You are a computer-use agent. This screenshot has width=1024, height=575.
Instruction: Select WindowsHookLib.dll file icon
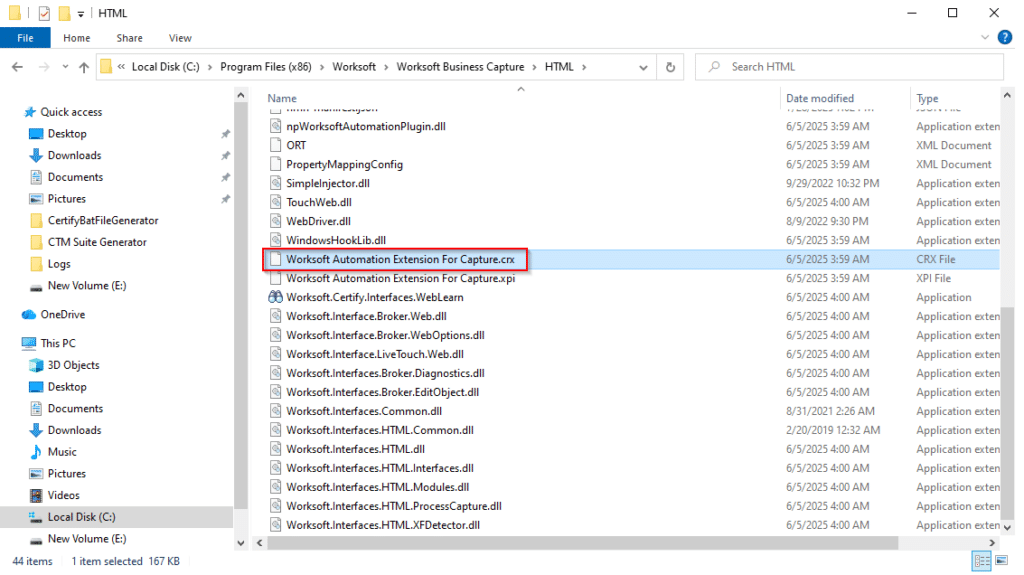tap(276, 240)
